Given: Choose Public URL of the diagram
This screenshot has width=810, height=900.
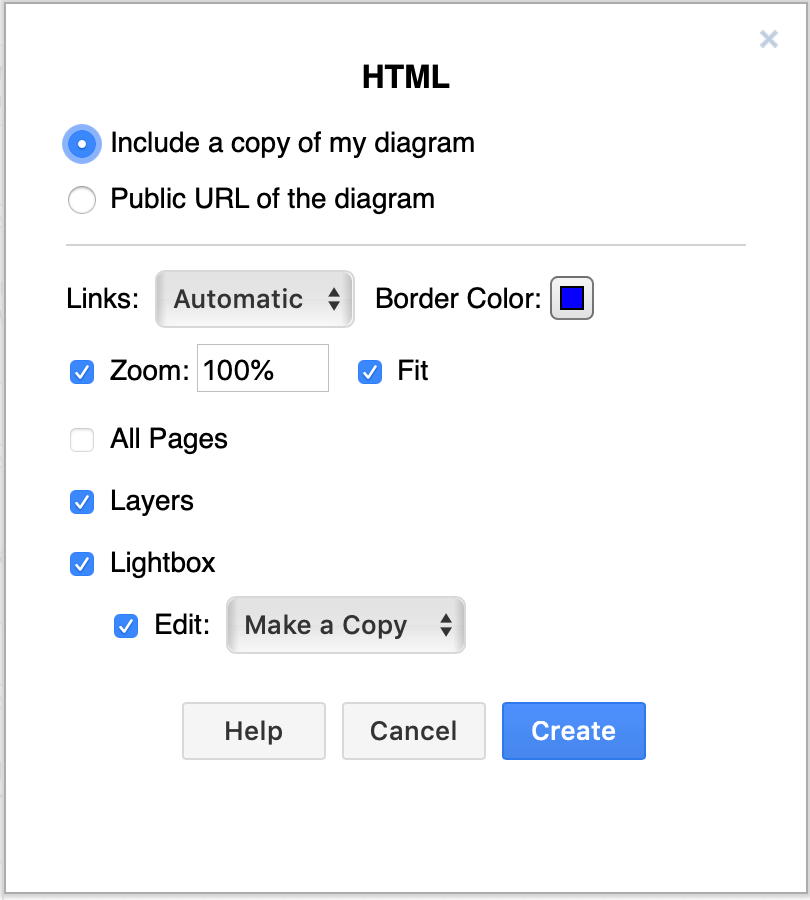Looking at the screenshot, I should [82, 199].
